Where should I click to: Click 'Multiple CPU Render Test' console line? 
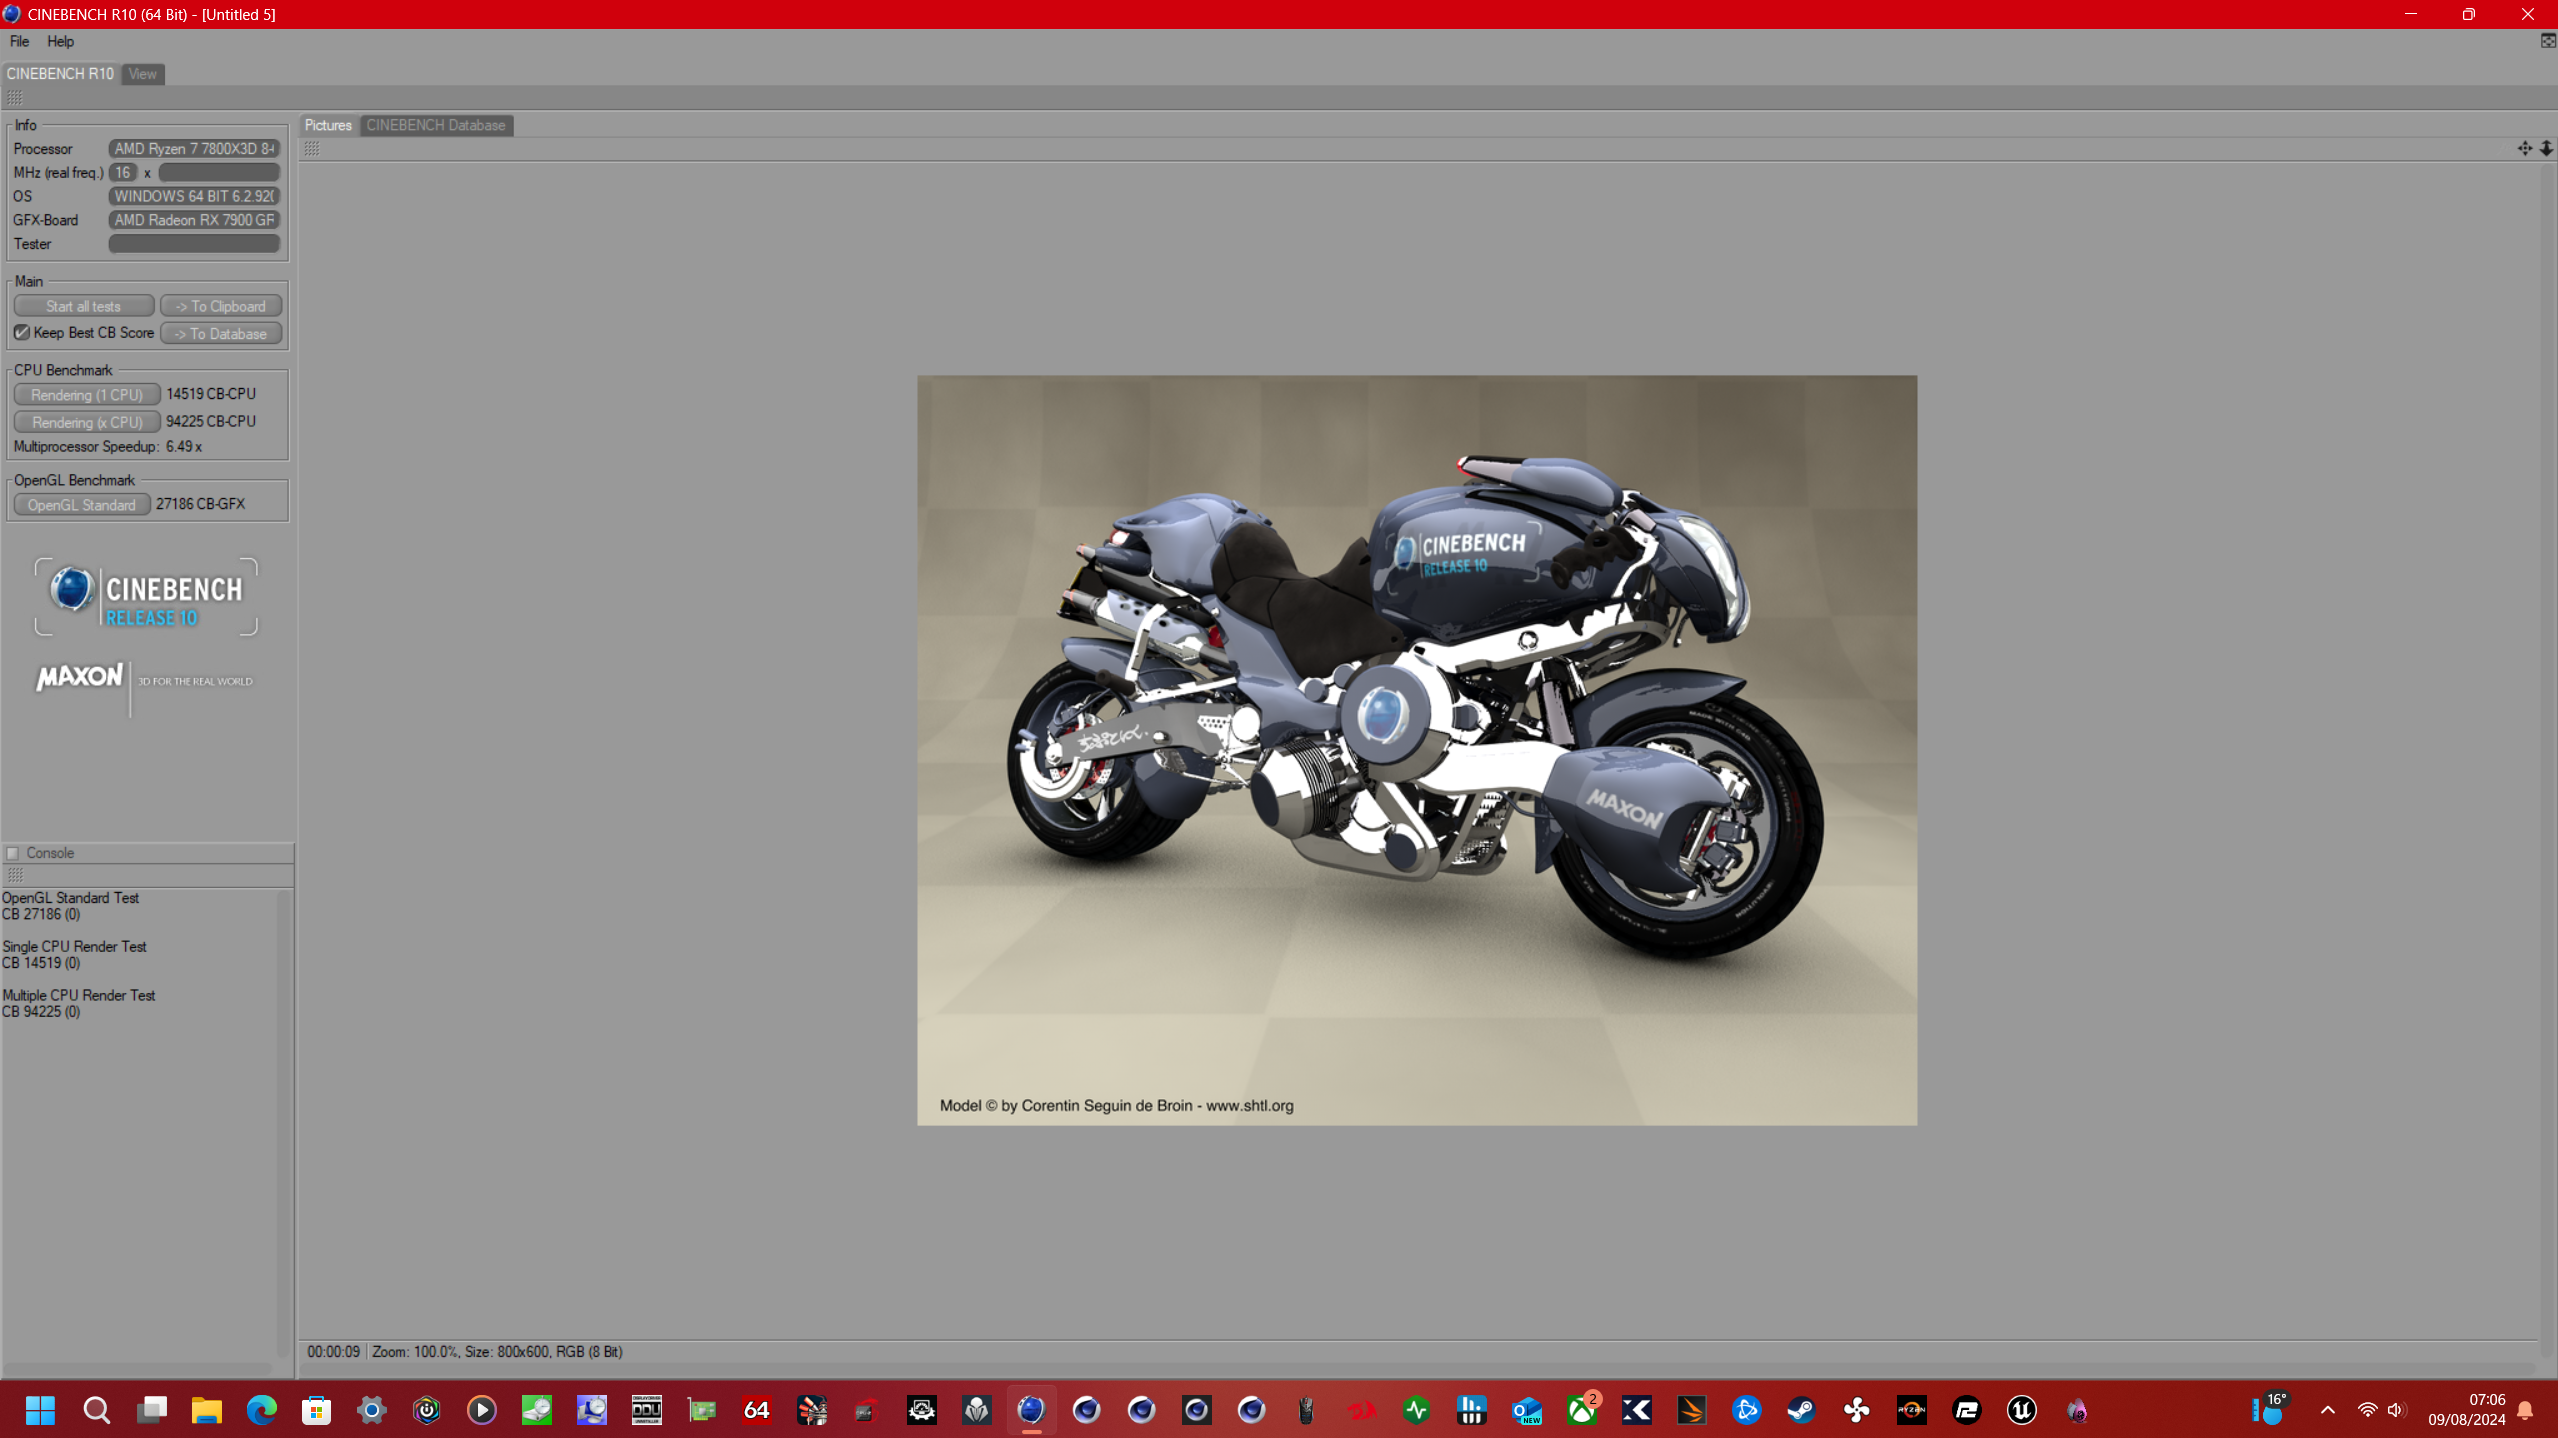(x=78, y=996)
